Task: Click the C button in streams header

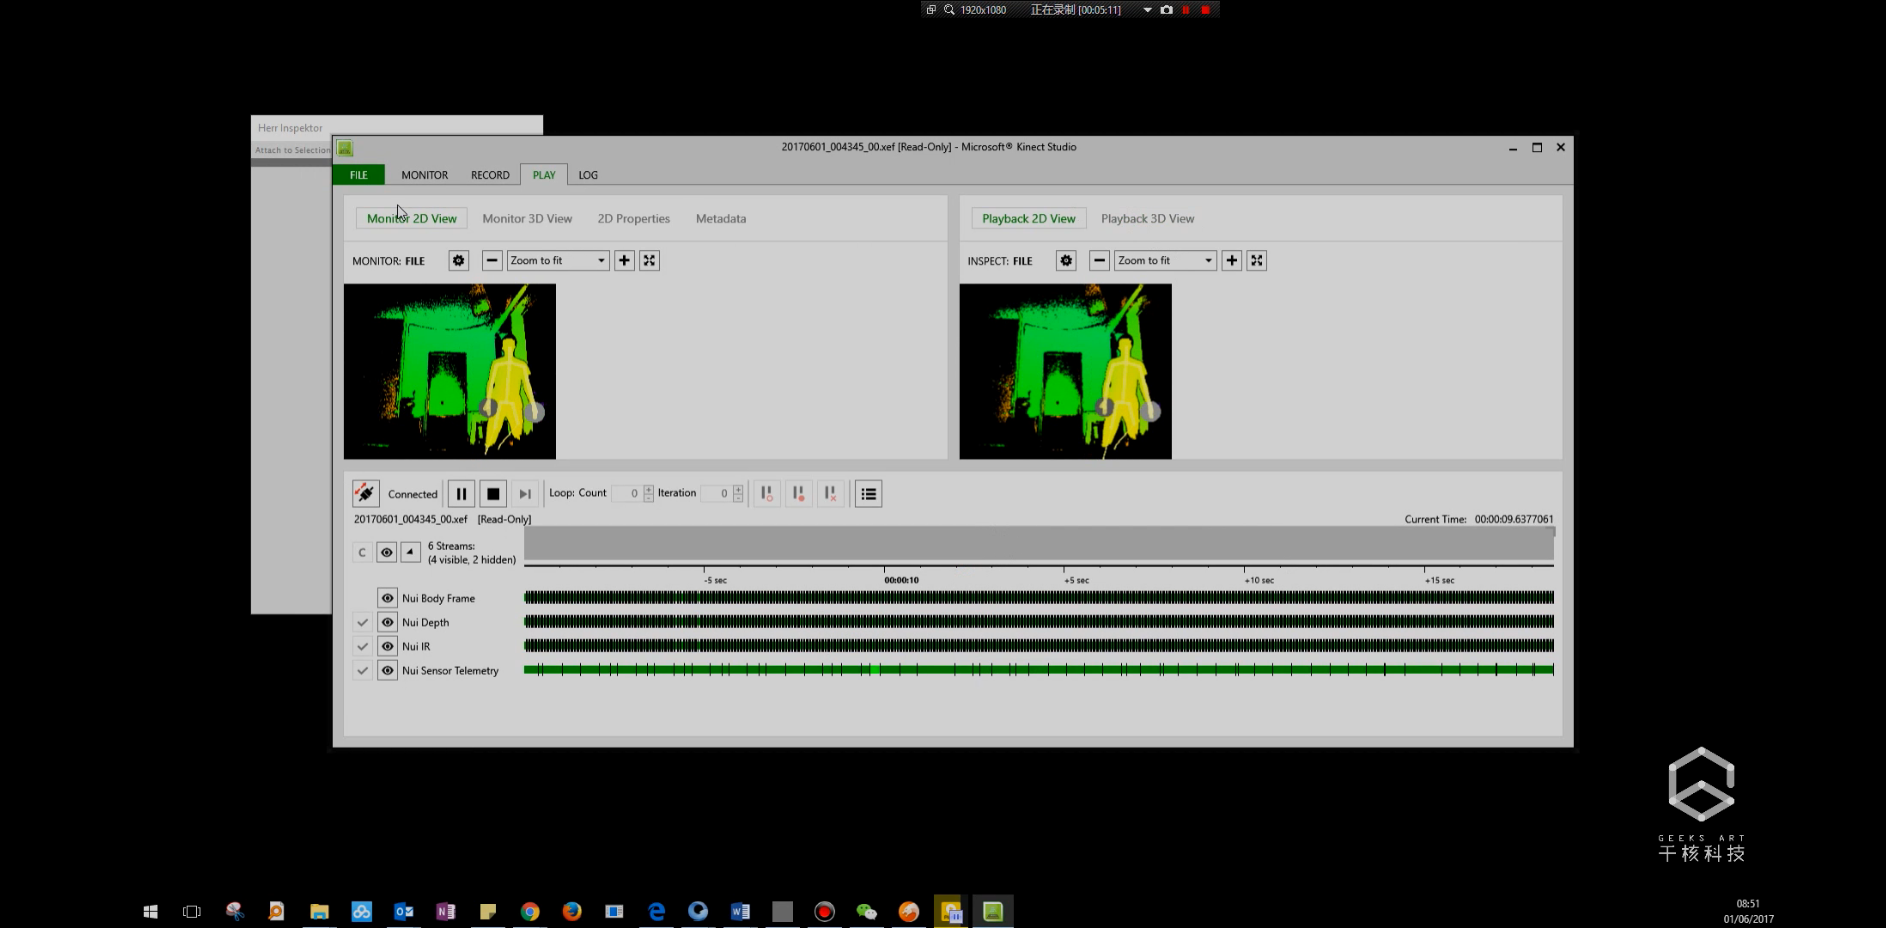Action: pos(362,552)
